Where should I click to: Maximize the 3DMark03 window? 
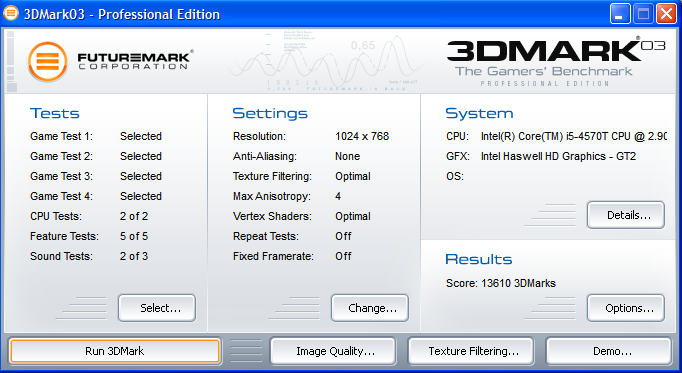(x=643, y=13)
